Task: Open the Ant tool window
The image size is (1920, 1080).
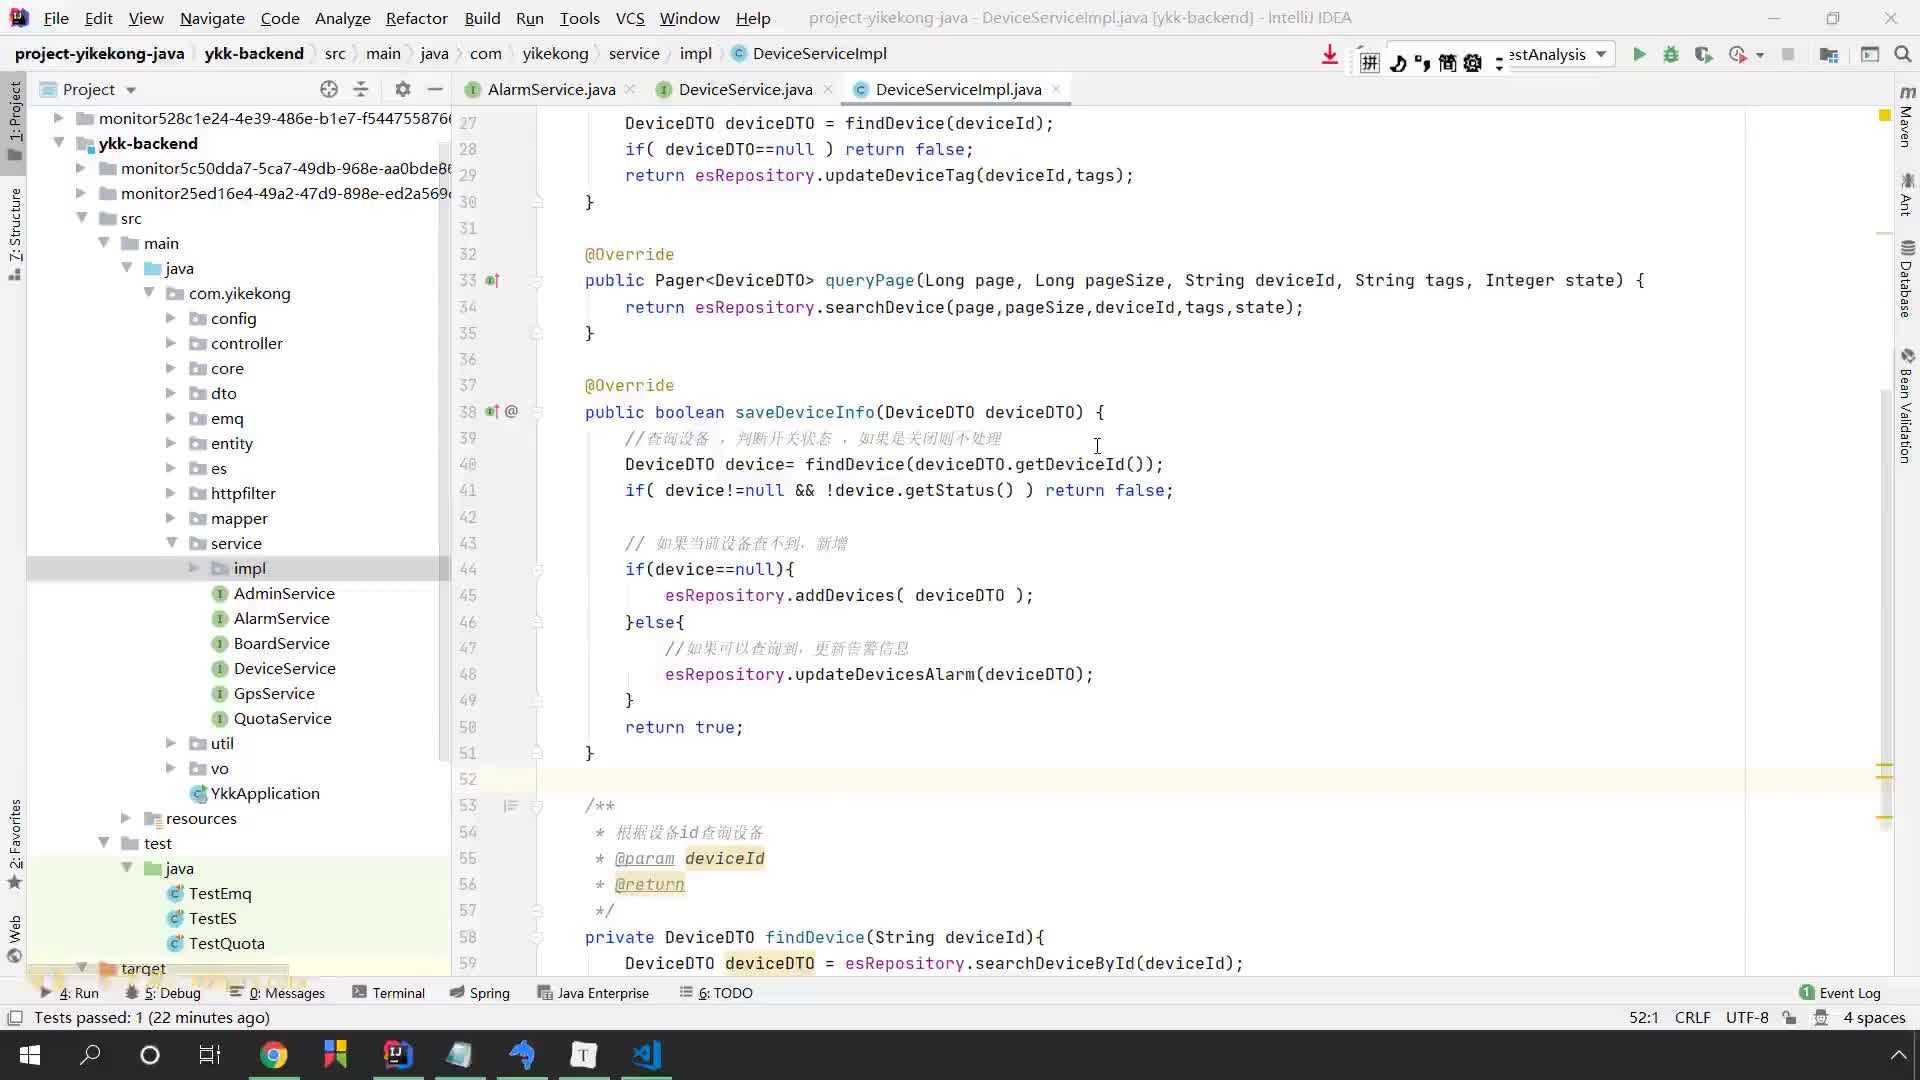Action: point(1907,194)
